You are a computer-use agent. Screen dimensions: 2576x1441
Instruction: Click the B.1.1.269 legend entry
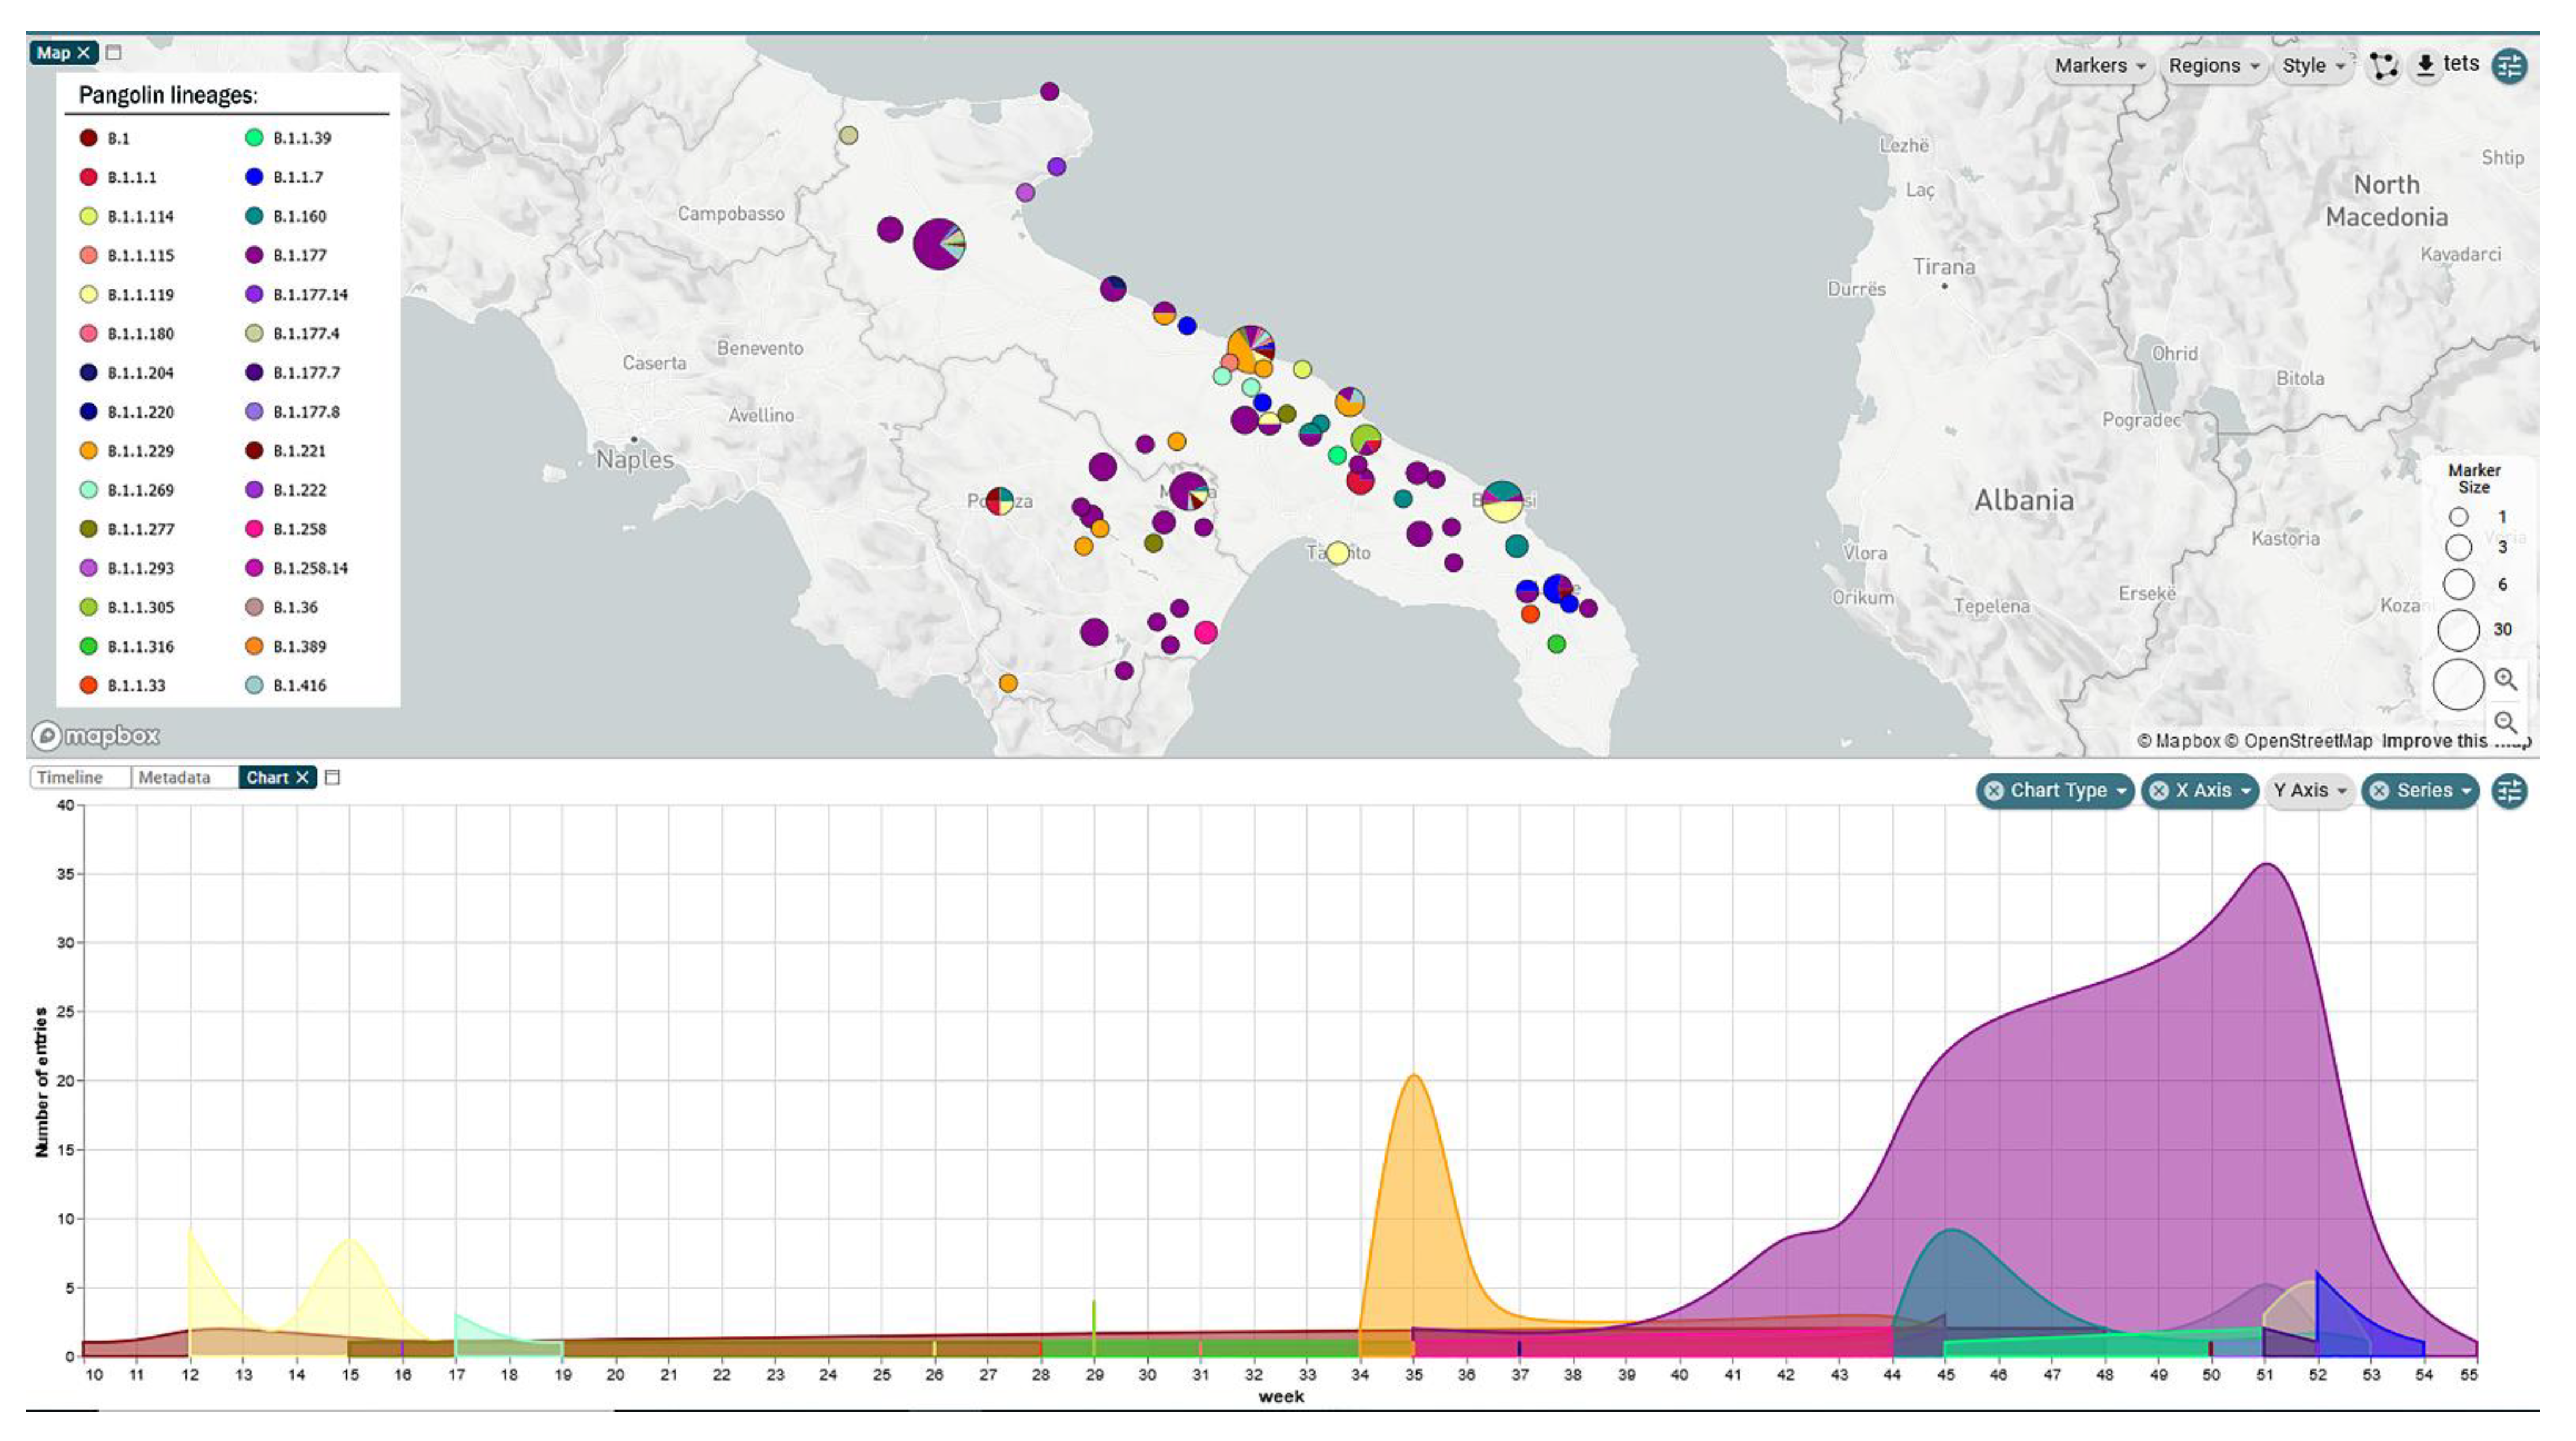pyautogui.click(x=127, y=490)
